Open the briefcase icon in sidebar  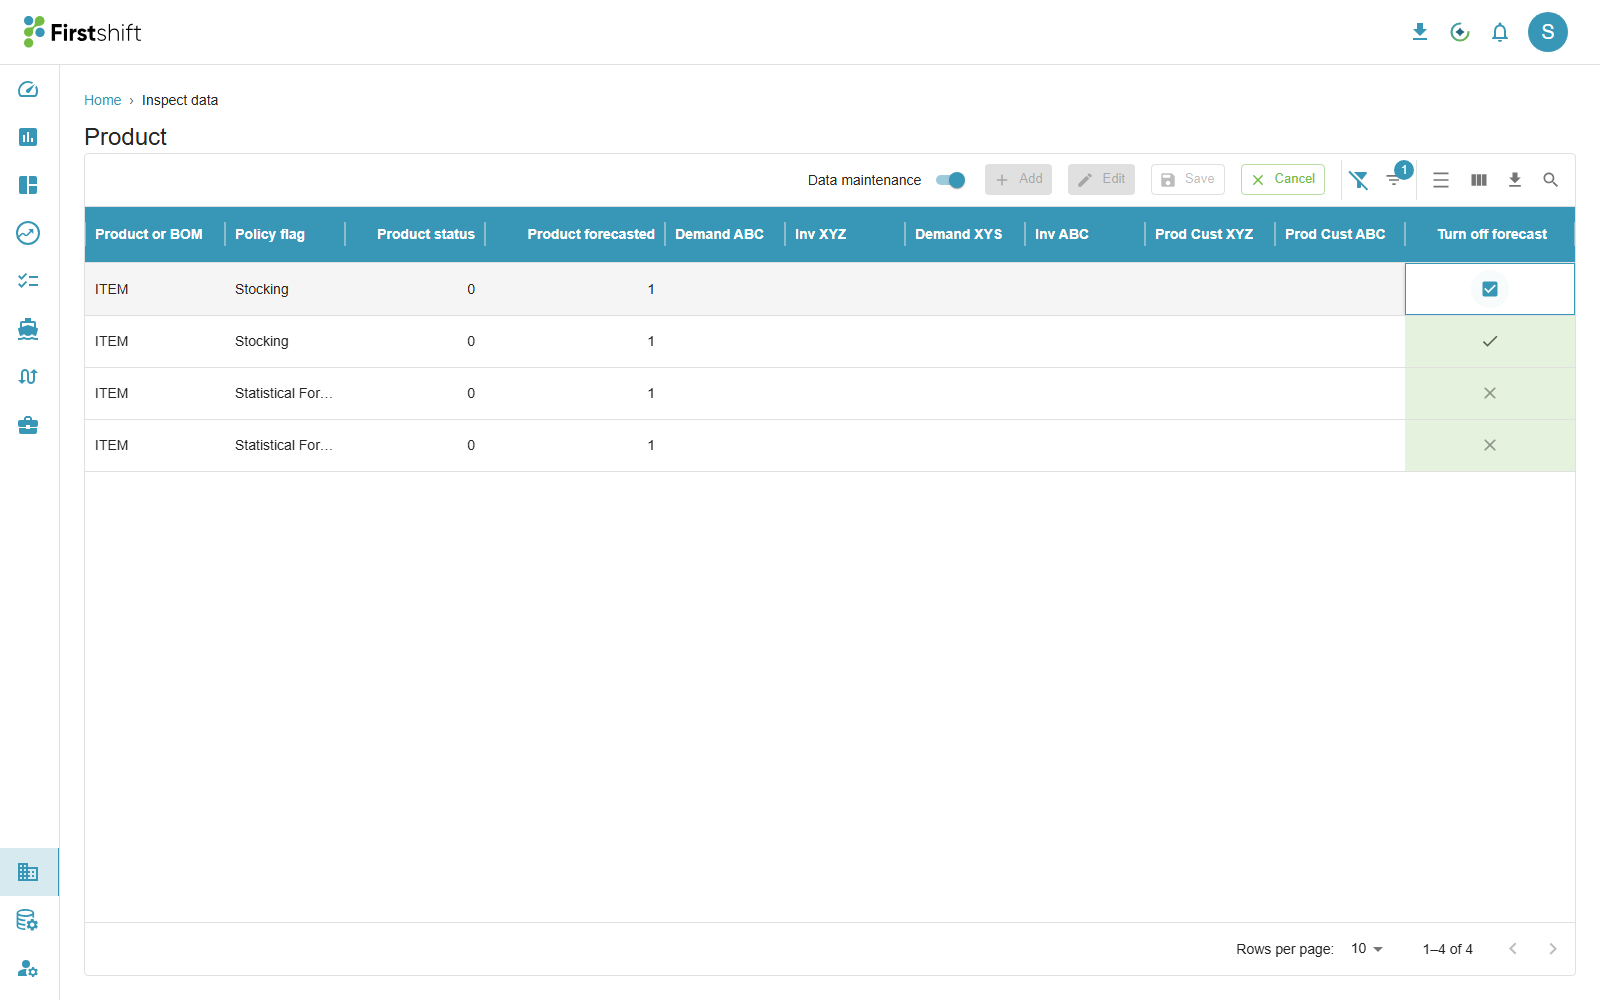pyautogui.click(x=28, y=425)
